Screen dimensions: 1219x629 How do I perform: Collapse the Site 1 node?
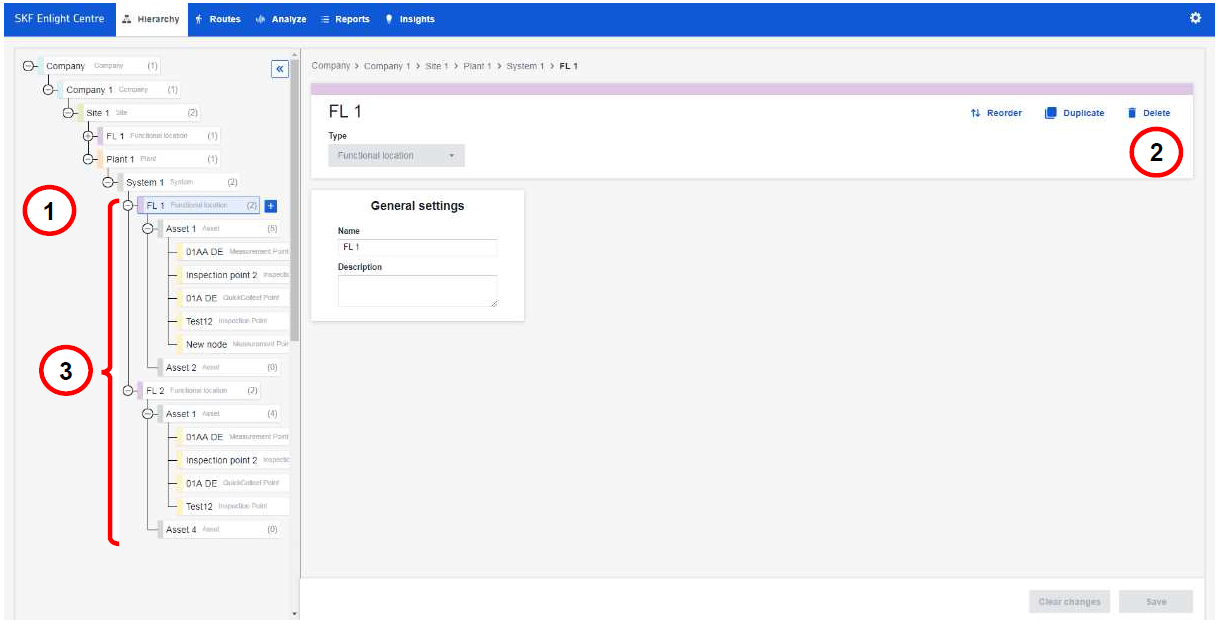coord(68,113)
